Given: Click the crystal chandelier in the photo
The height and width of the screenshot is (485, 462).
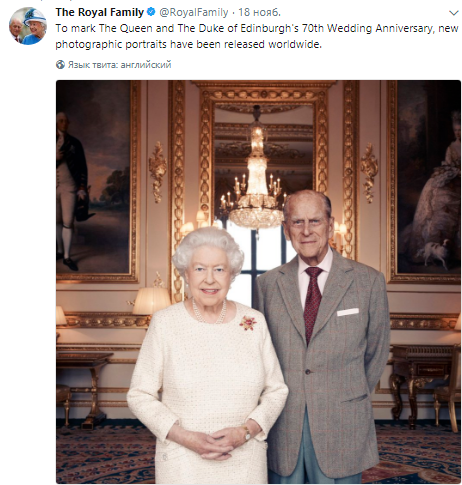Looking at the screenshot, I should [256, 177].
